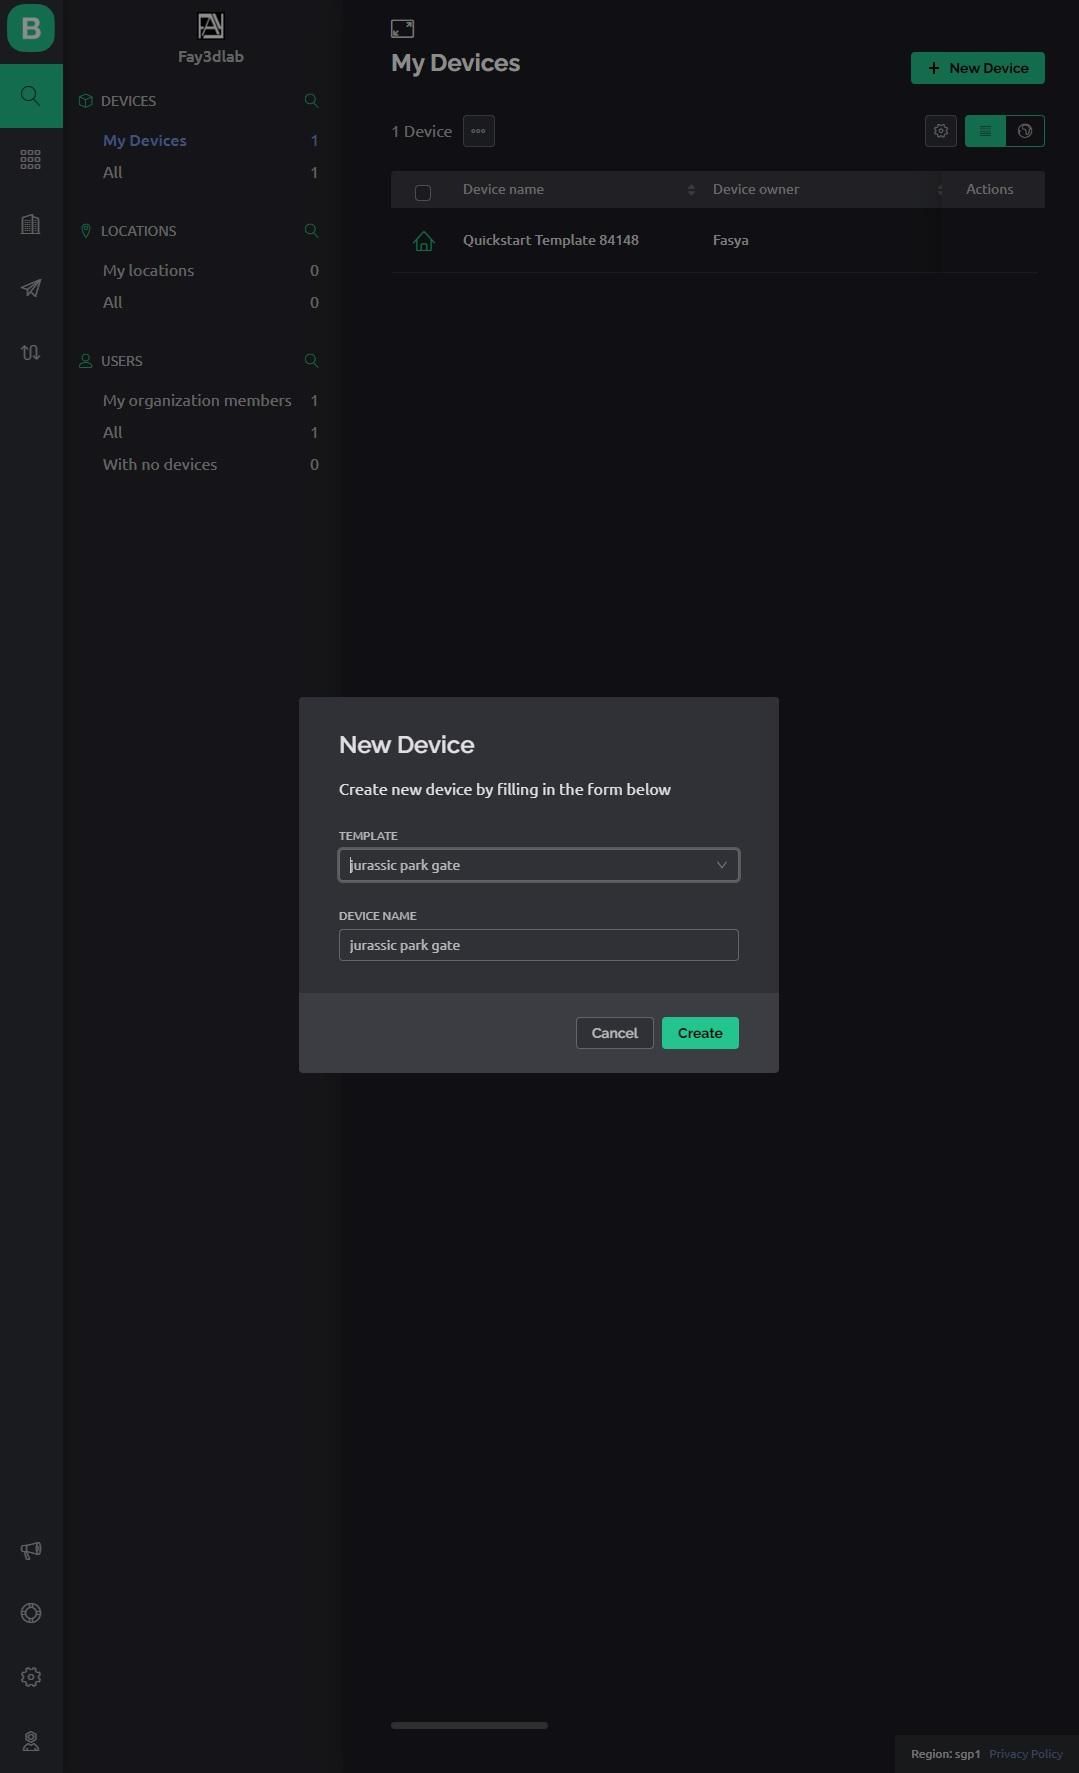Open the templates grid icon in sidebar
This screenshot has width=1079, height=1773.
coord(31,159)
